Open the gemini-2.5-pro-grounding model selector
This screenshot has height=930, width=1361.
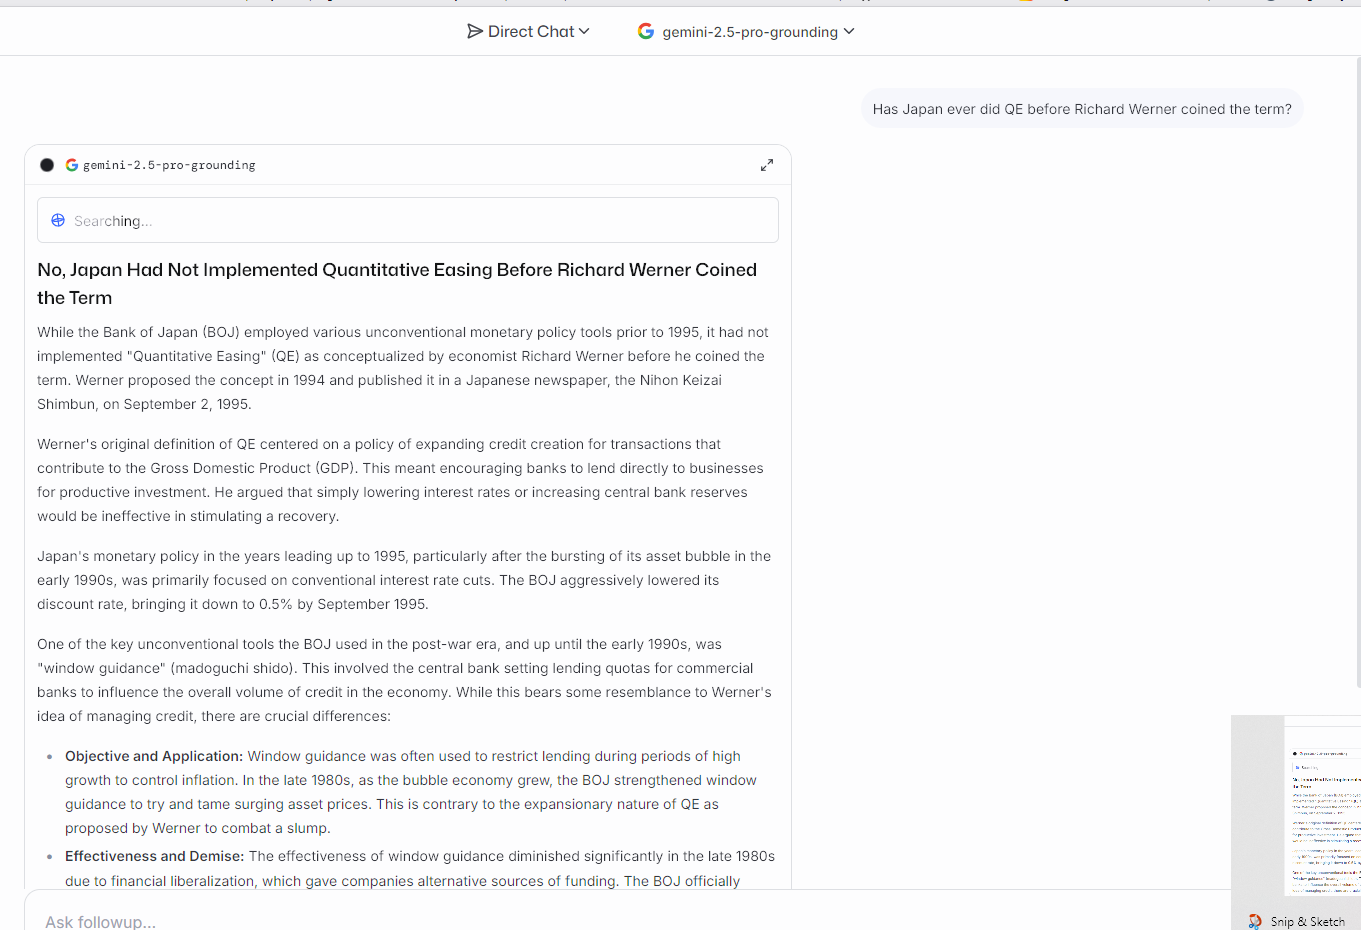pos(746,31)
